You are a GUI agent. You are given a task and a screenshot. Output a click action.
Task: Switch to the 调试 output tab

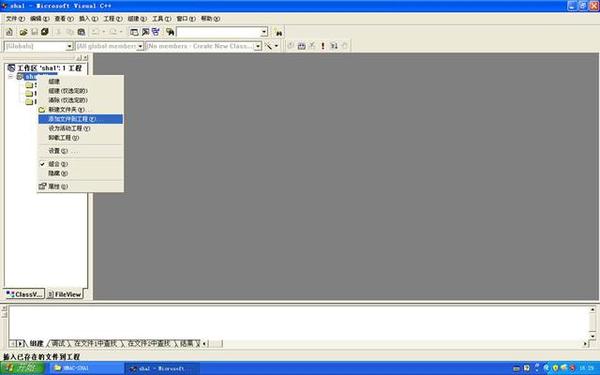(x=58, y=344)
